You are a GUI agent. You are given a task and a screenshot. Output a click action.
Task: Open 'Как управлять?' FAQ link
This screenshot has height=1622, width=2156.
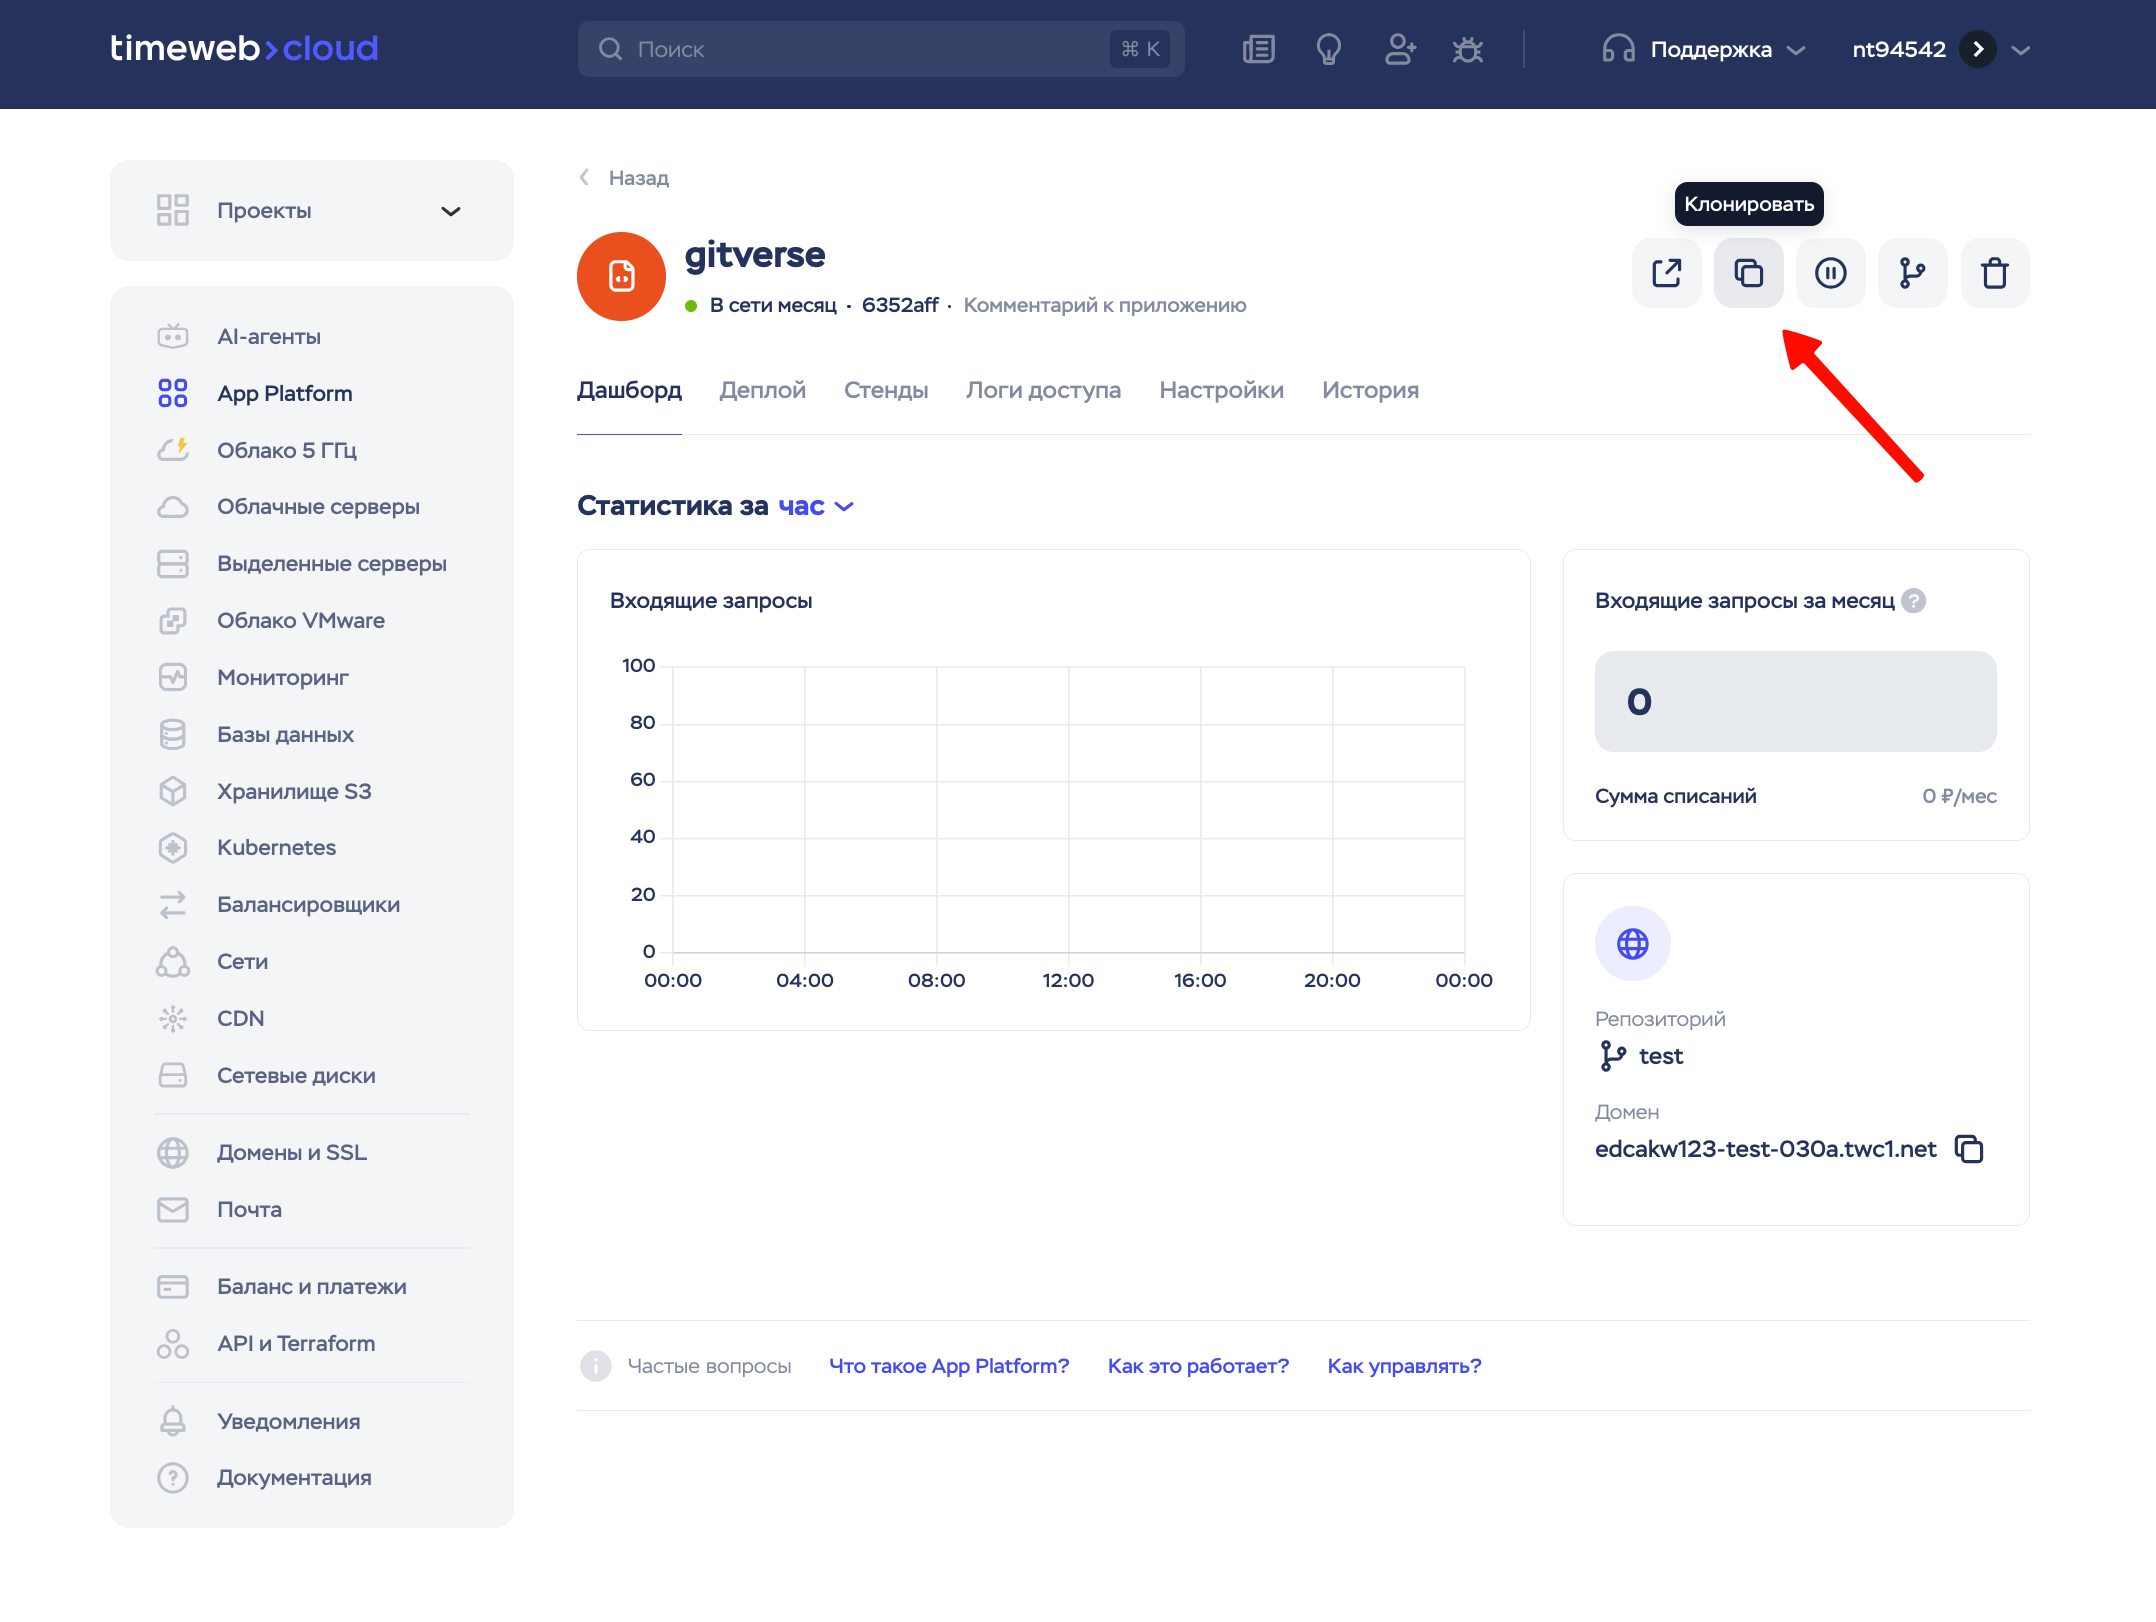point(1404,1366)
